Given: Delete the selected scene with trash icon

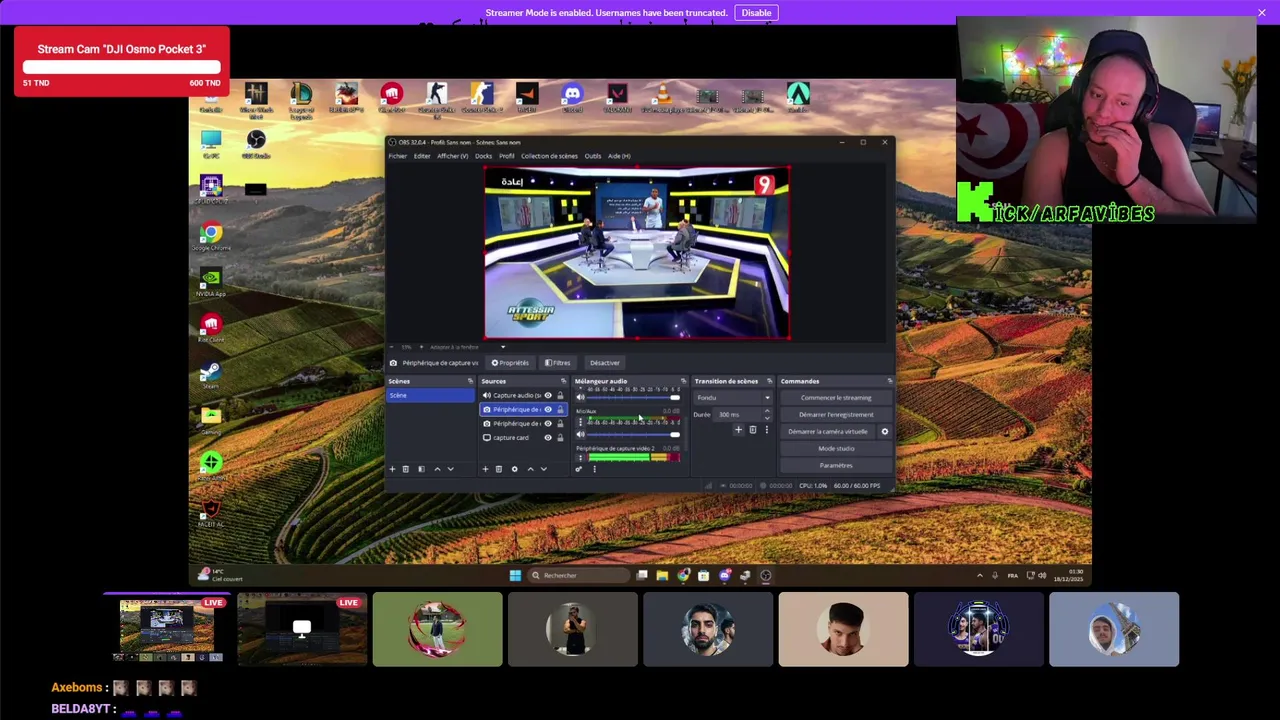Looking at the screenshot, I should click(405, 469).
